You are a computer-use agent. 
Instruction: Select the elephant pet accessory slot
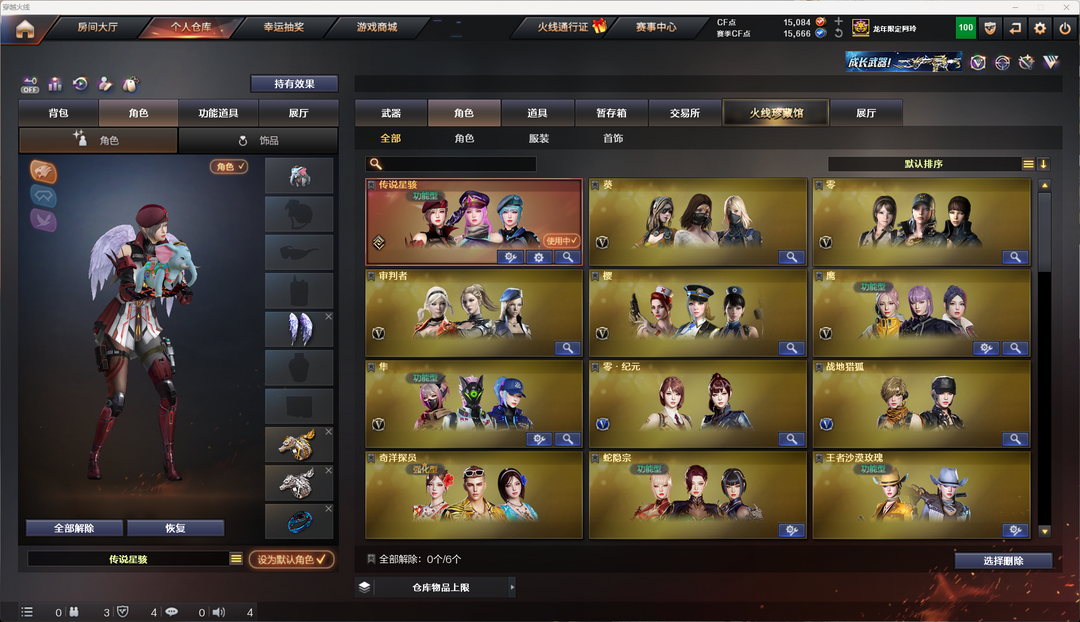(300, 176)
